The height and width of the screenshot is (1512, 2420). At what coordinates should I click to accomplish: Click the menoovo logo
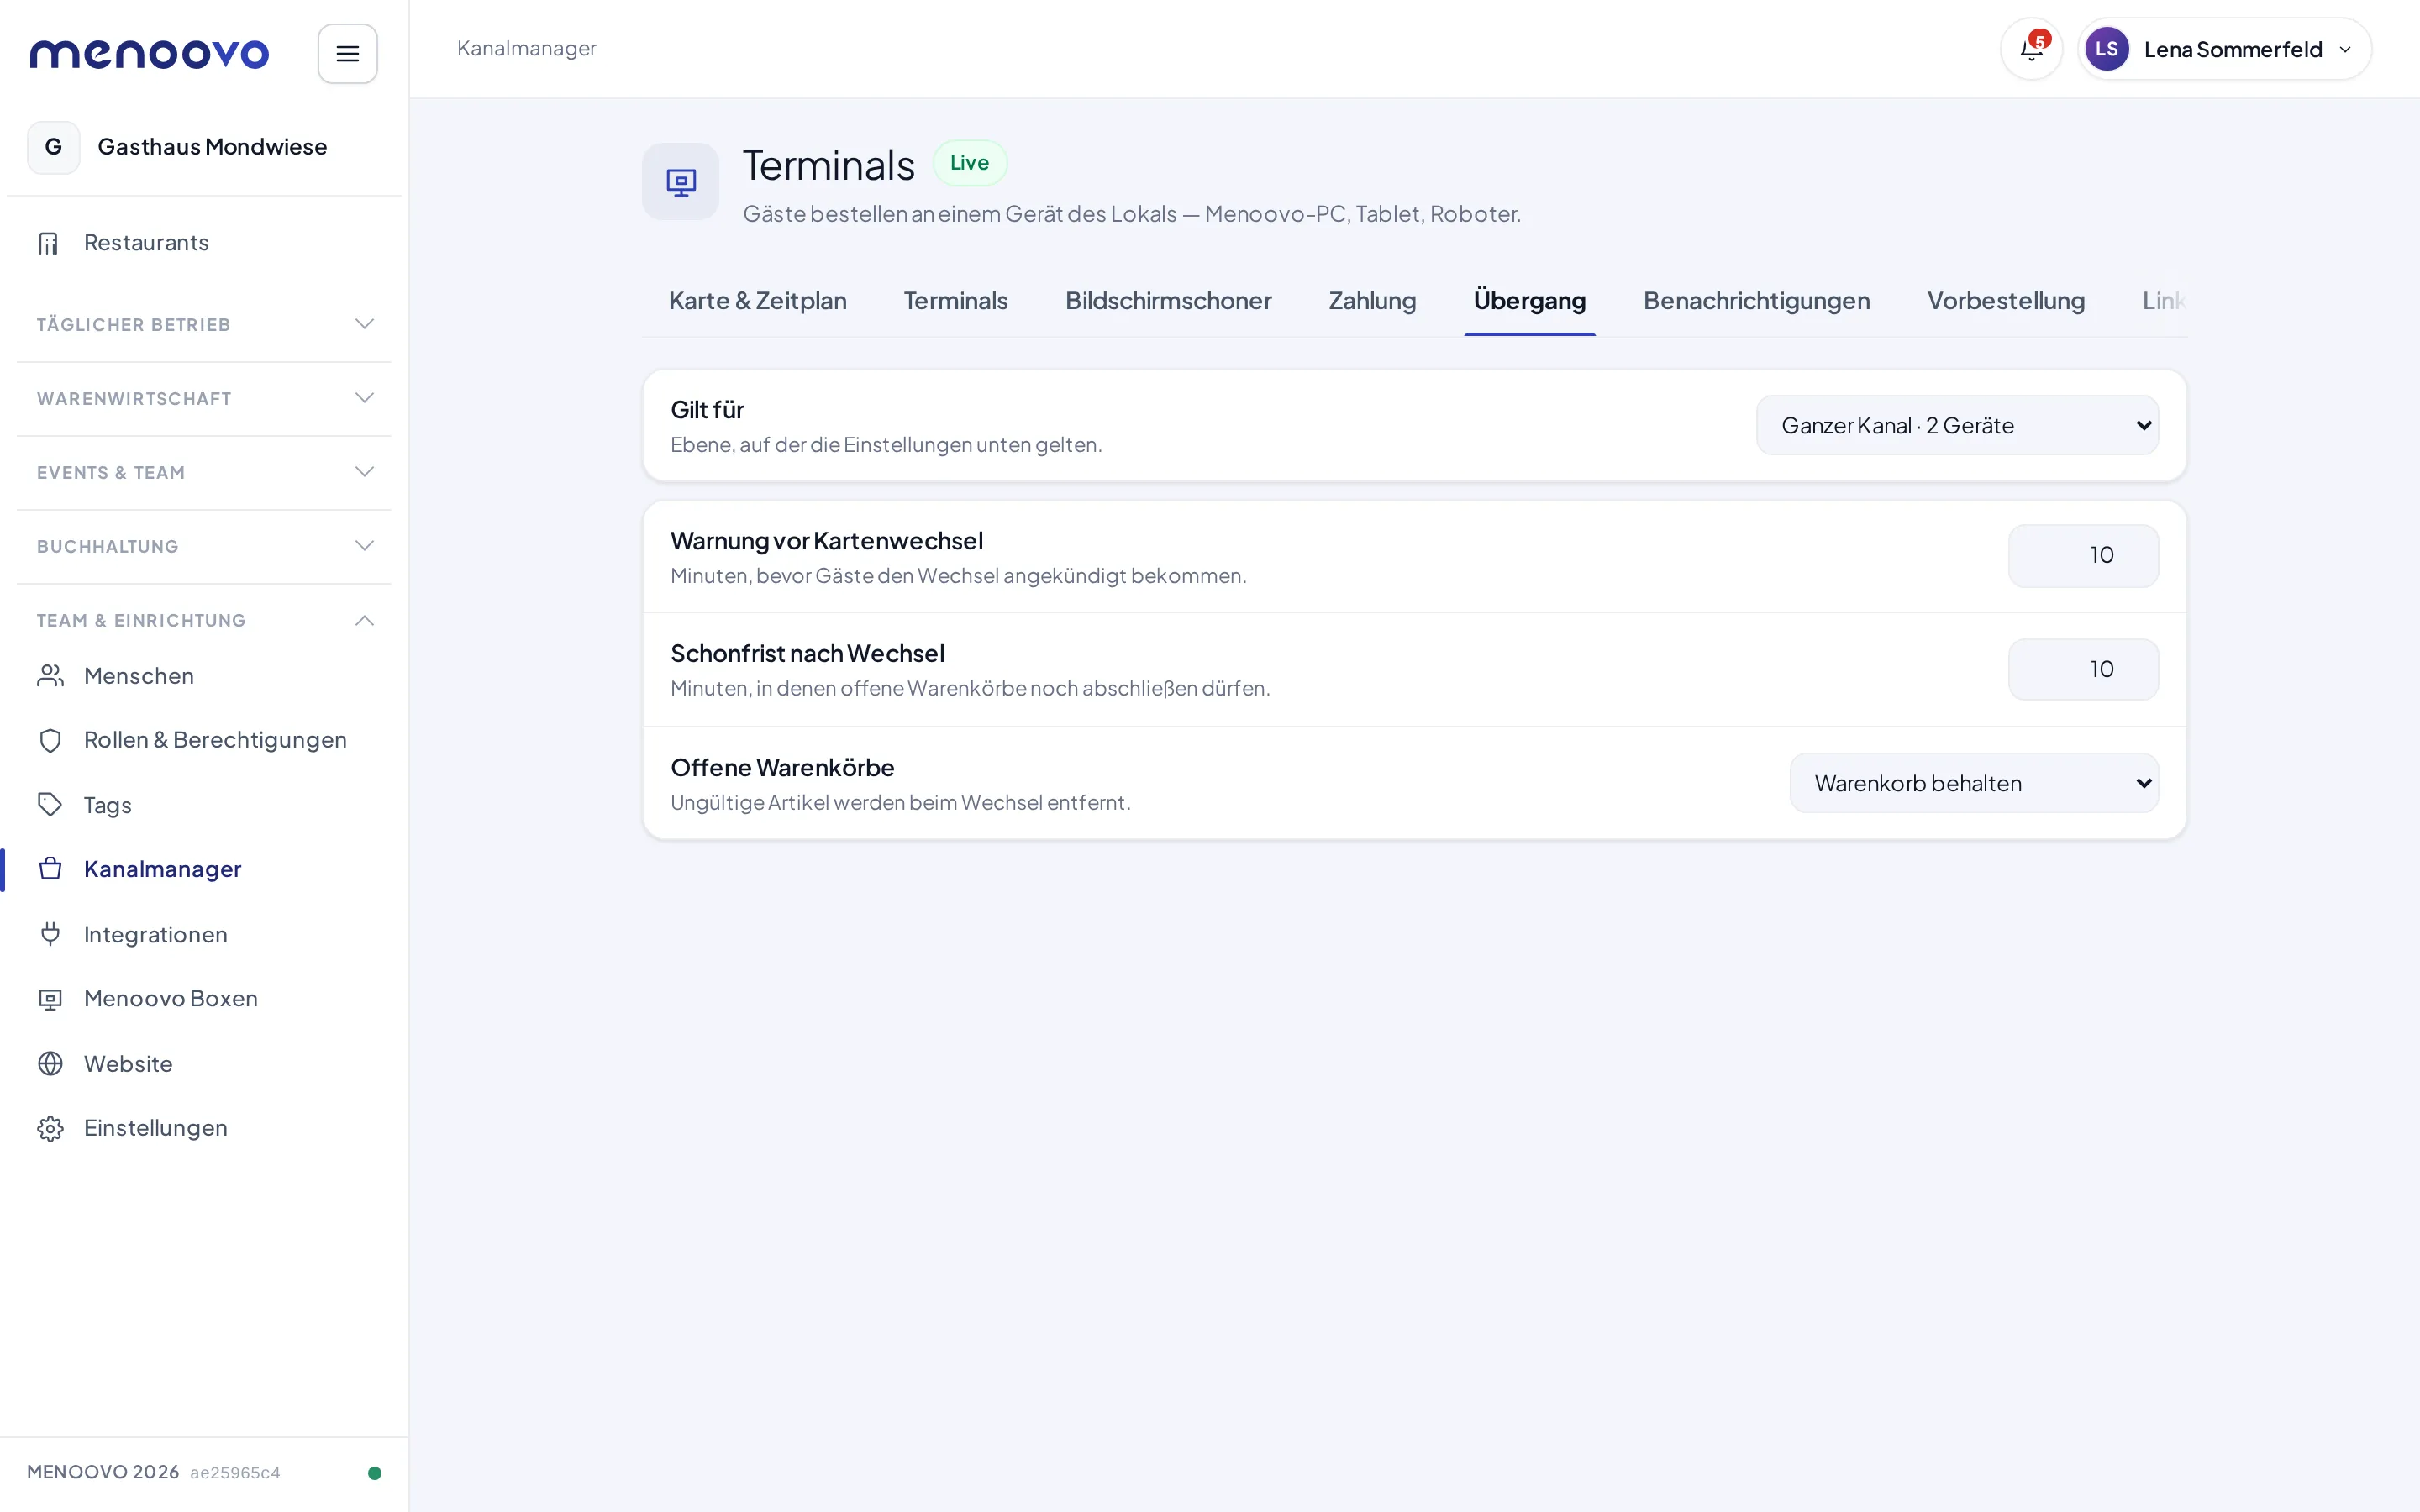point(149,54)
